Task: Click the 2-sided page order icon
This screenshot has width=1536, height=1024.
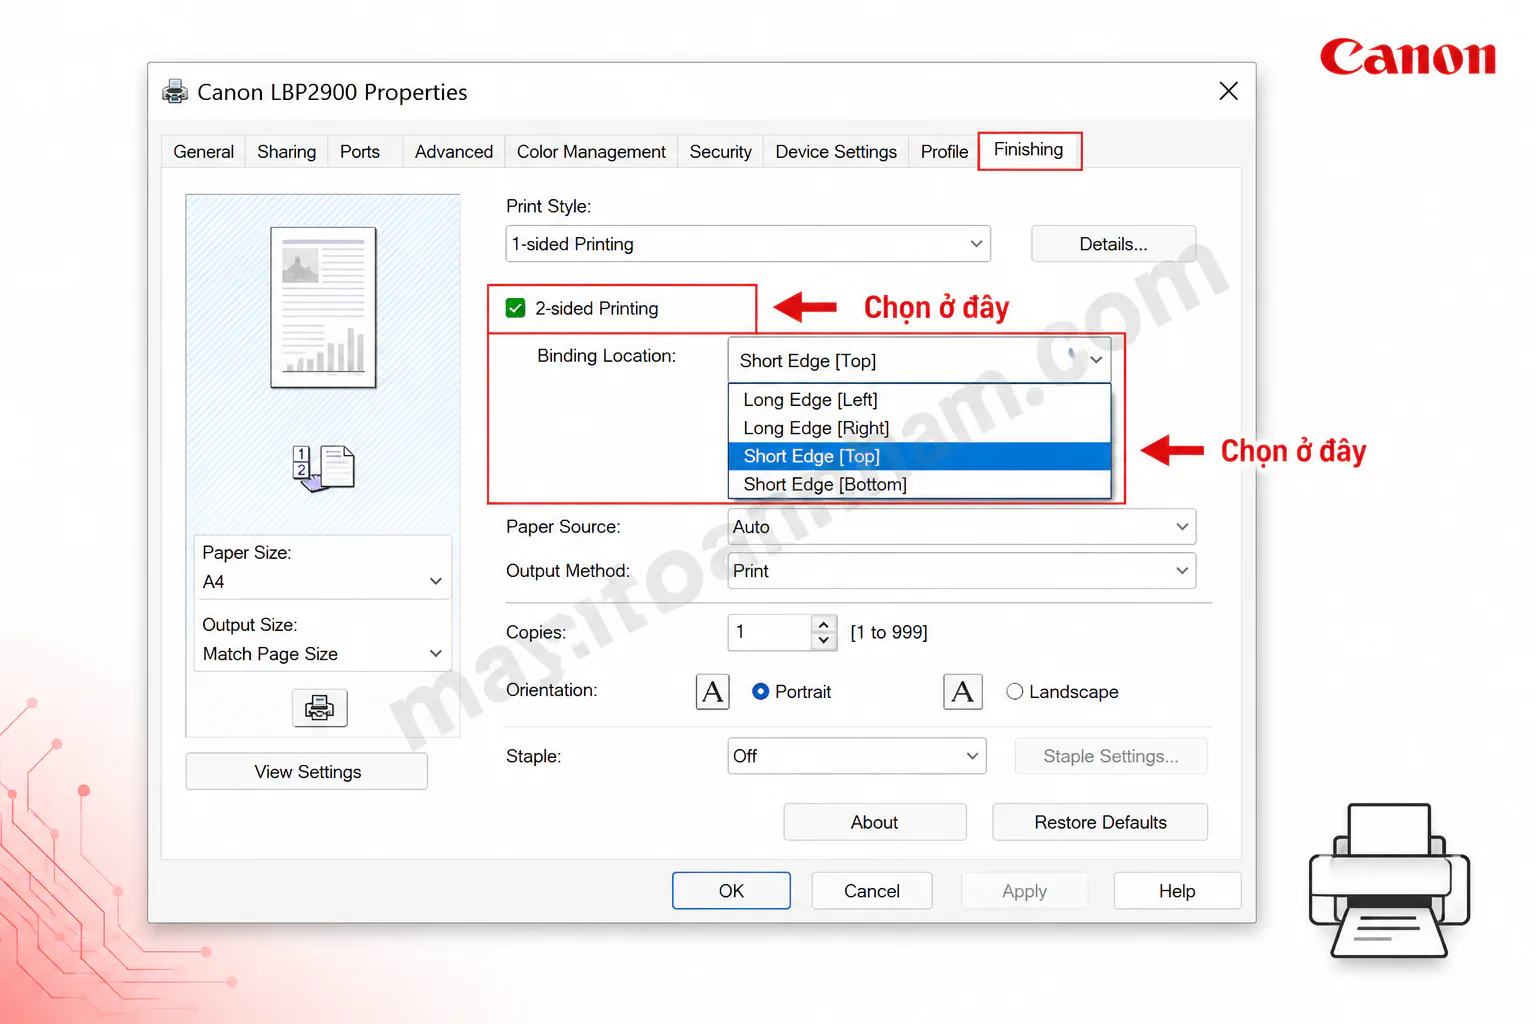Action: (x=323, y=468)
